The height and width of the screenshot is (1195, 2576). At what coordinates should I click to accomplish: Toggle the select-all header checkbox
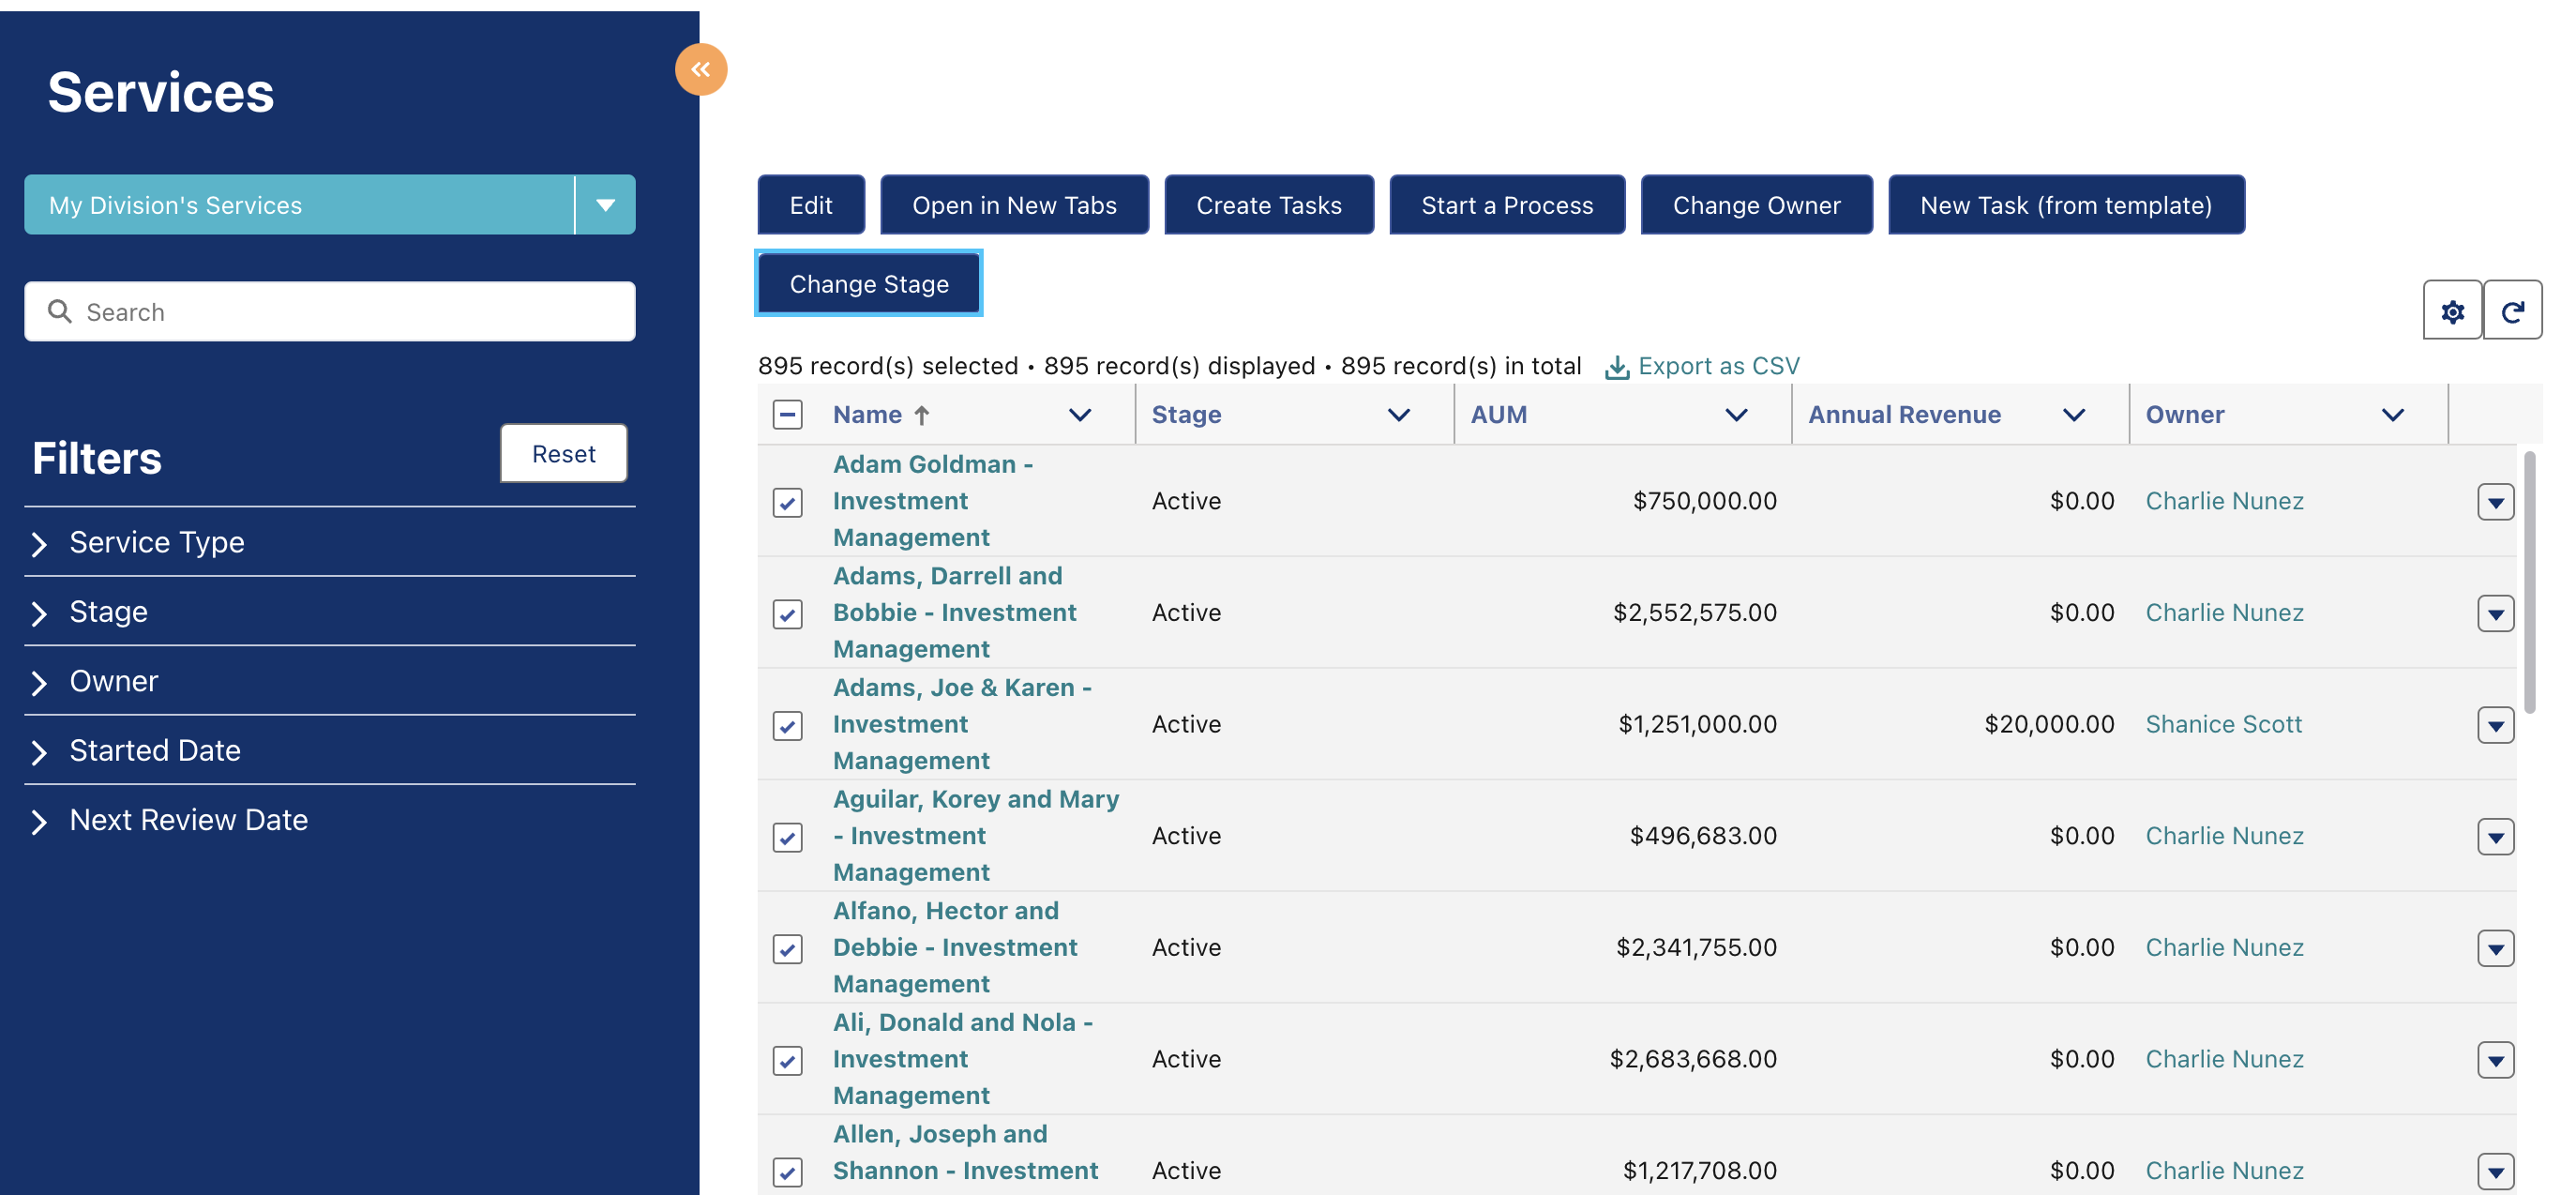[x=787, y=415]
